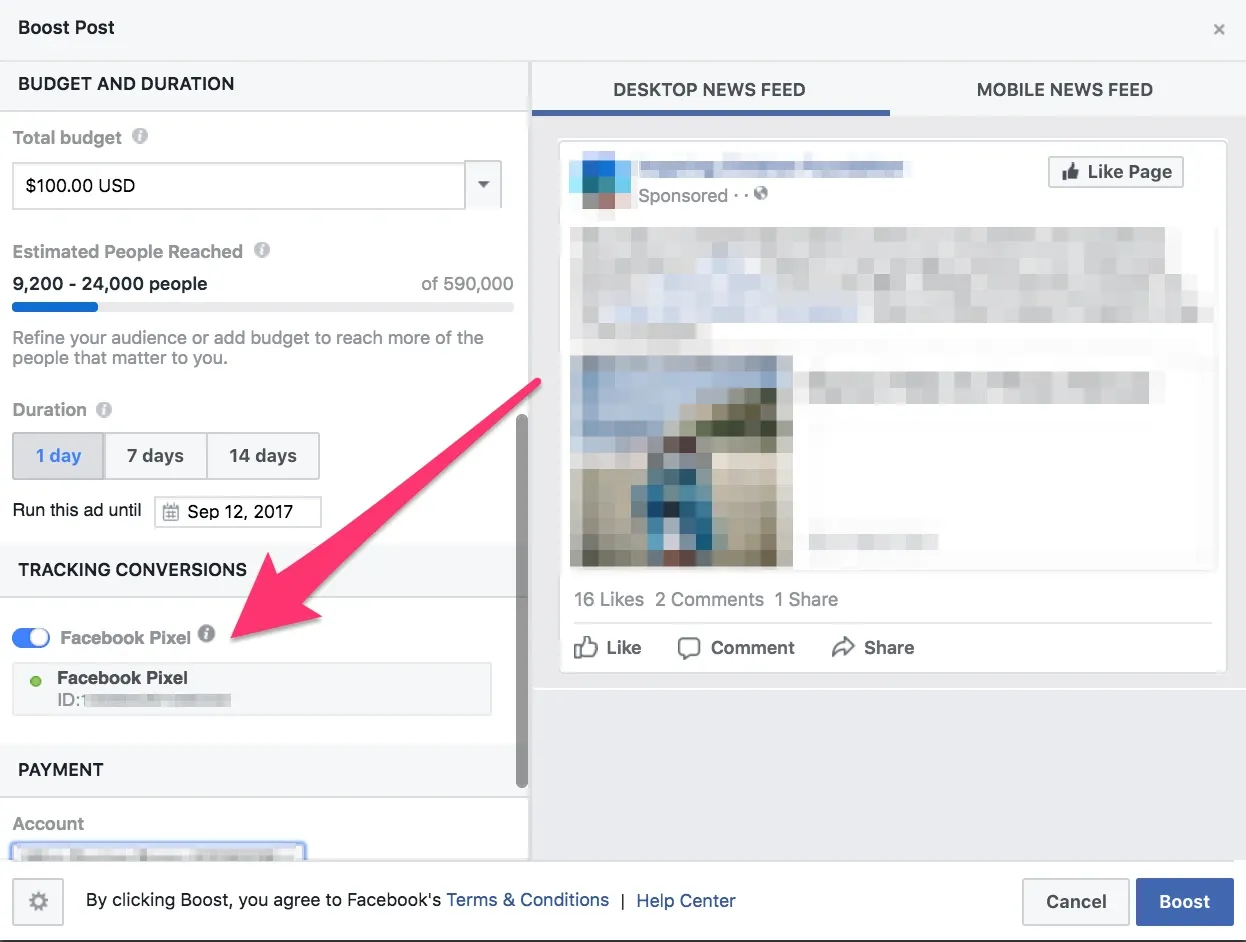Screen dimensions: 1246x942
Task: Click the Cancel button
Action: click(1076, 902)
